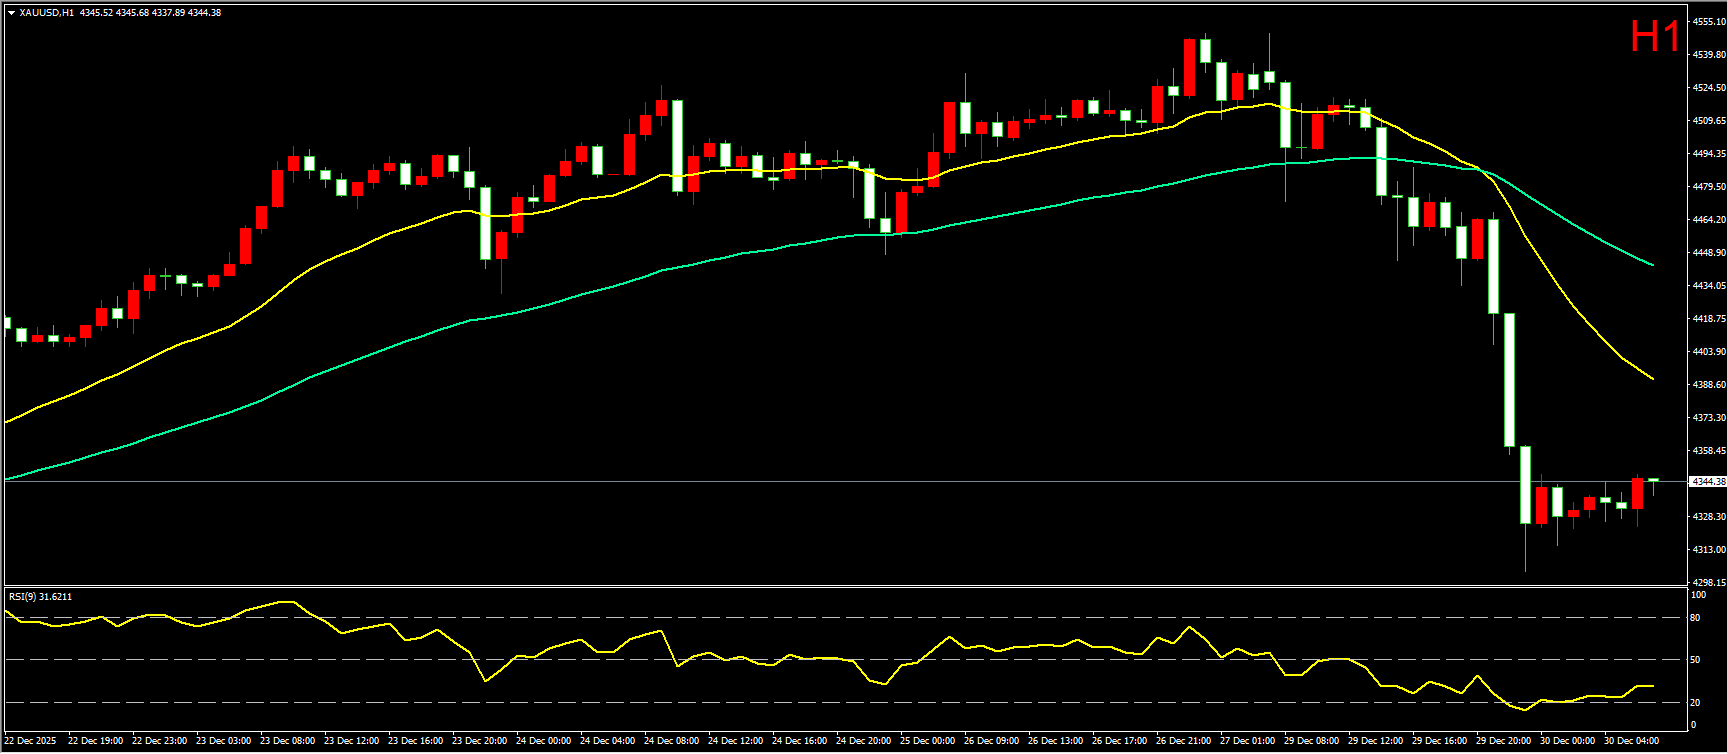This screenshot has width=1727, height=754.
Task: Select the RSI(9) indicator label
Action: [40, 597]
